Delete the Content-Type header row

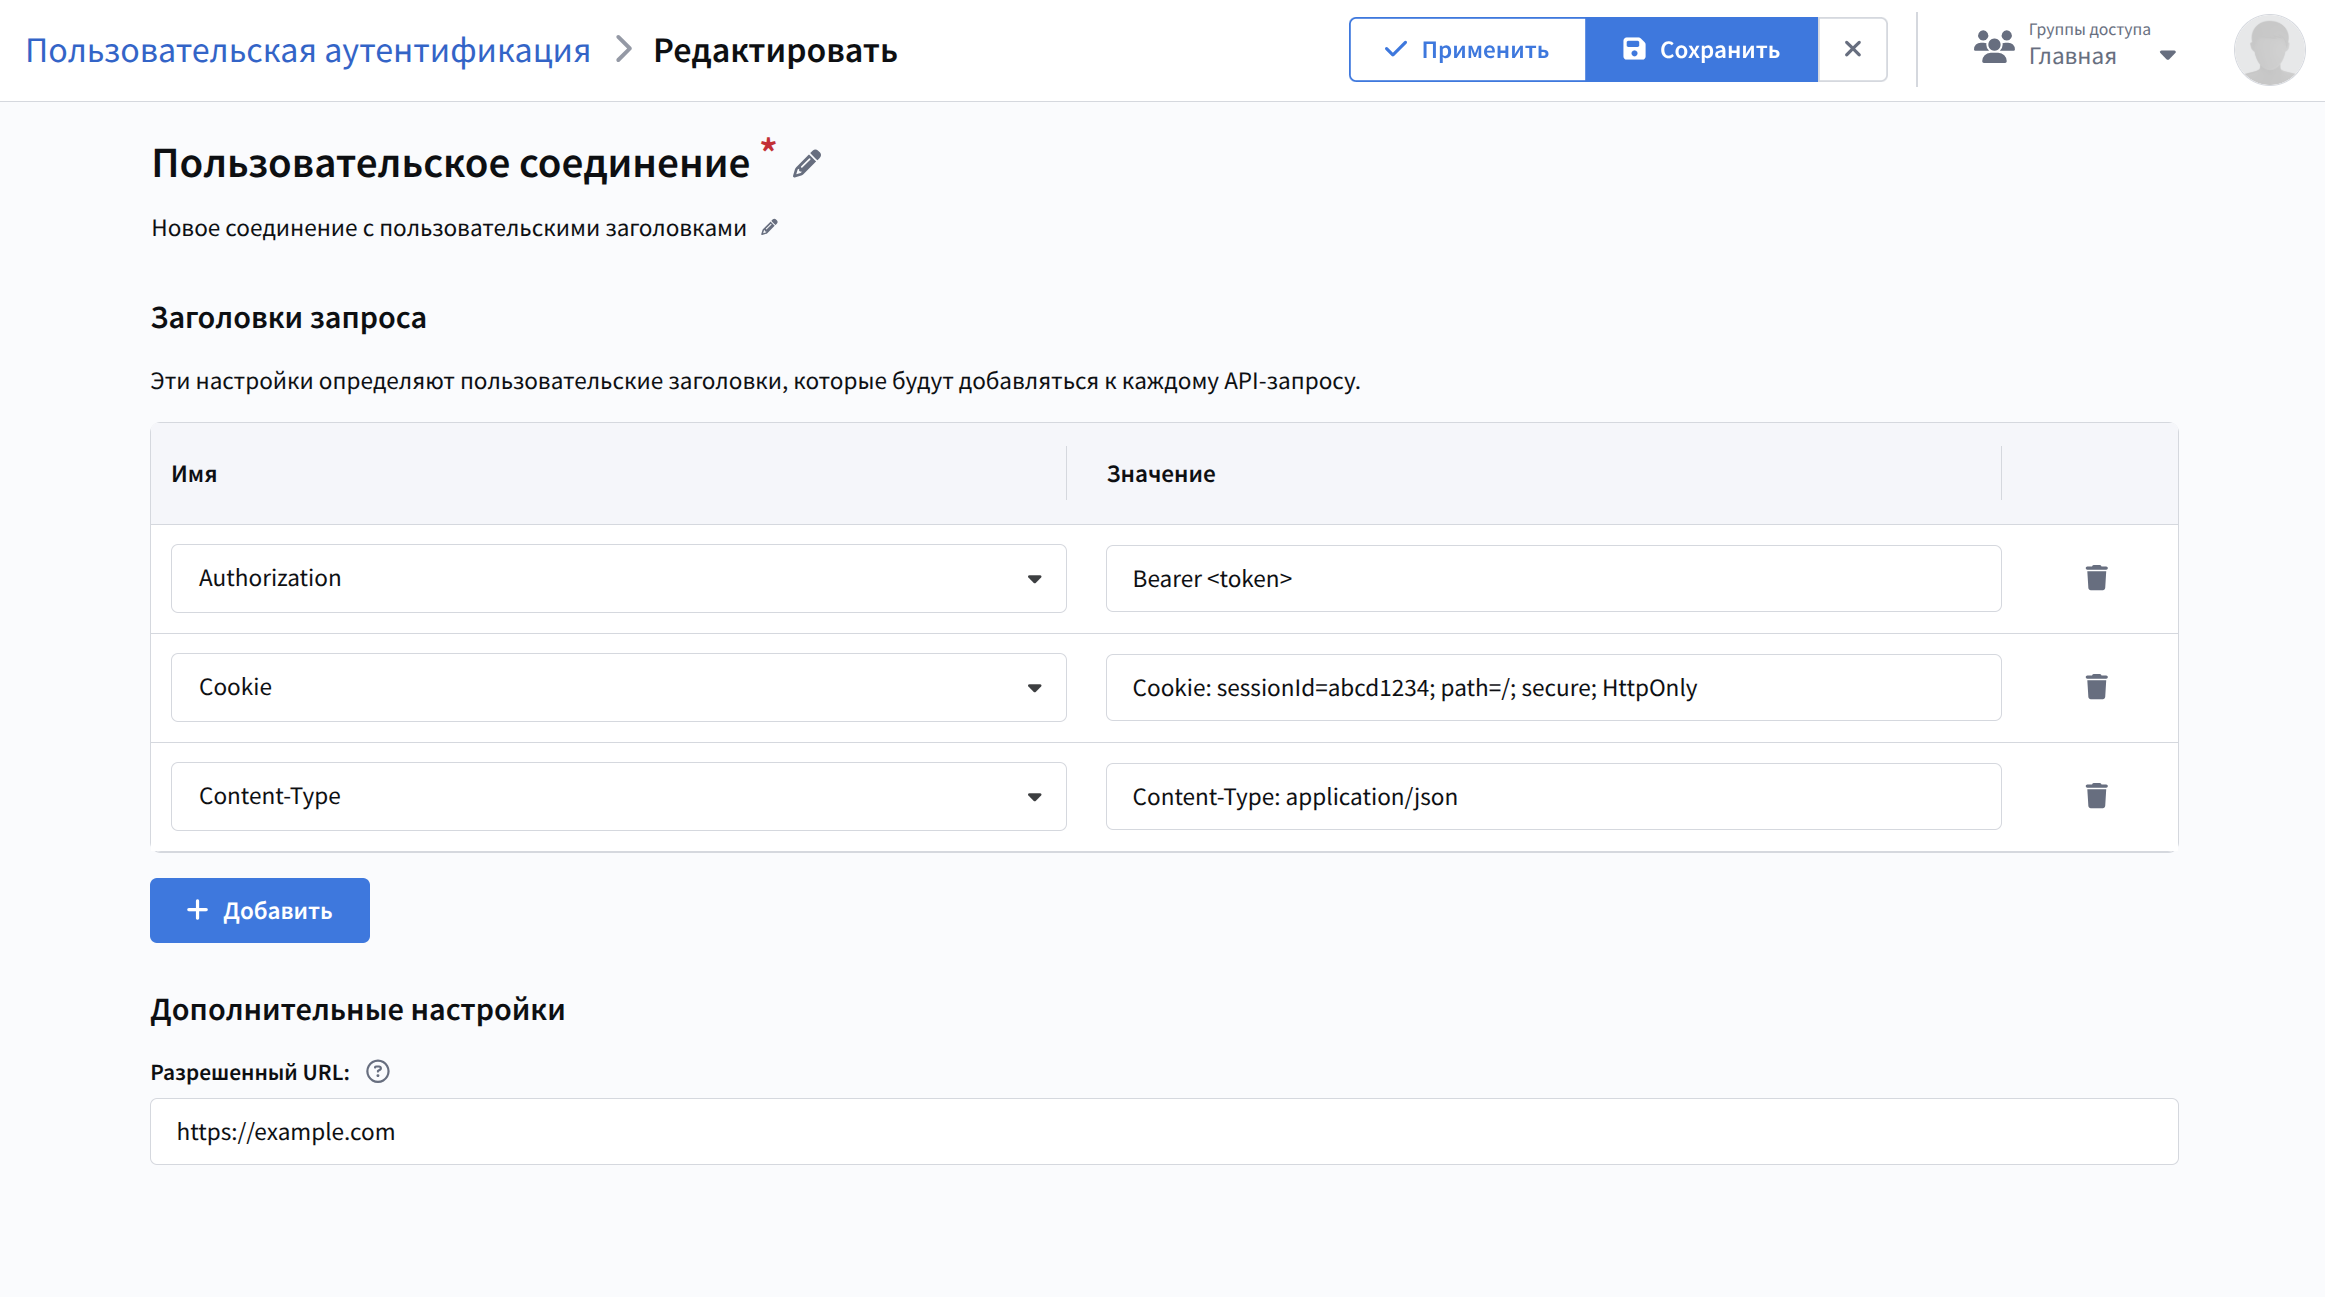click(x=2096, y=796)
